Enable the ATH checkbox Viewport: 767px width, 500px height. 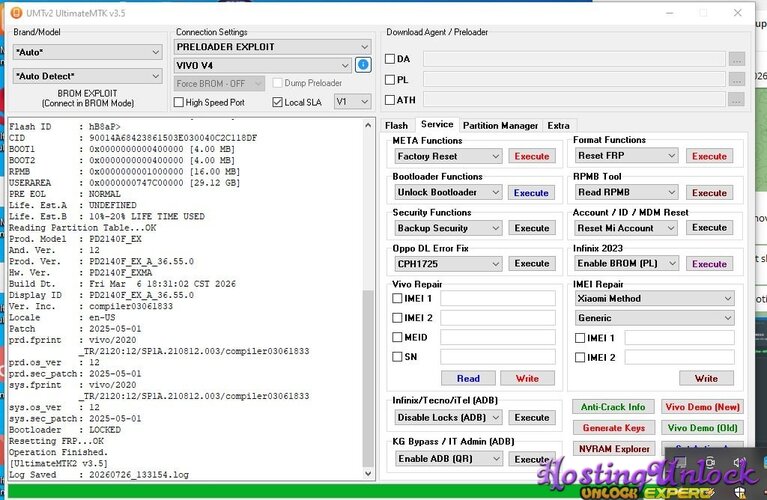(x=390, y=100)
